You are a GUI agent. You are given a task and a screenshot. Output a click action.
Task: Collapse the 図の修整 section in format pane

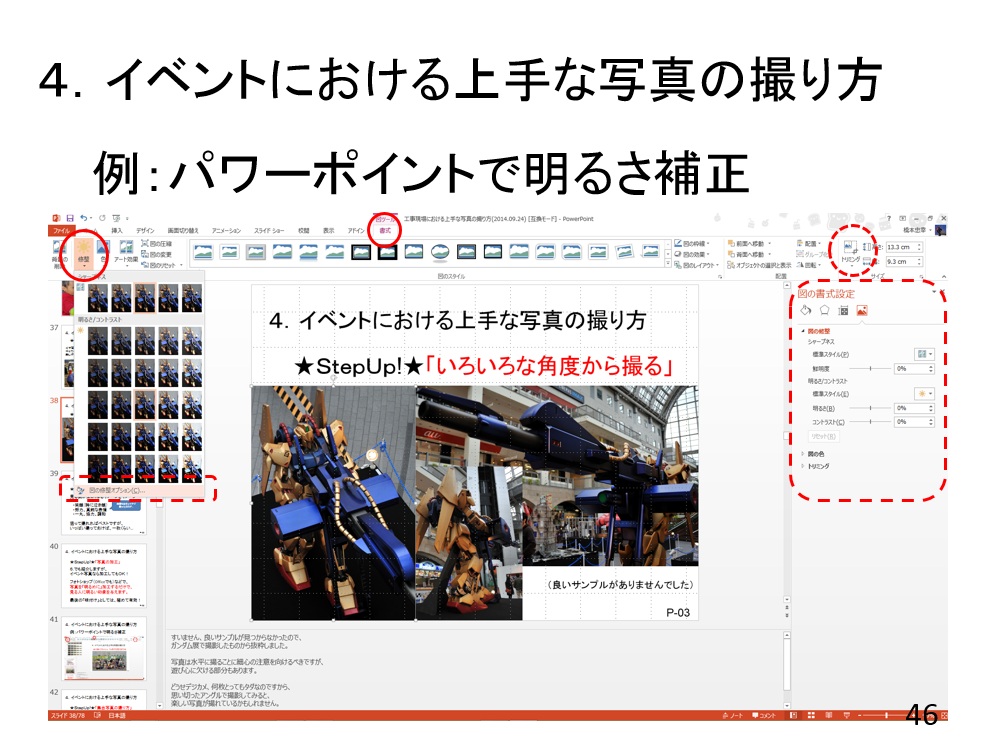(802, 331)
